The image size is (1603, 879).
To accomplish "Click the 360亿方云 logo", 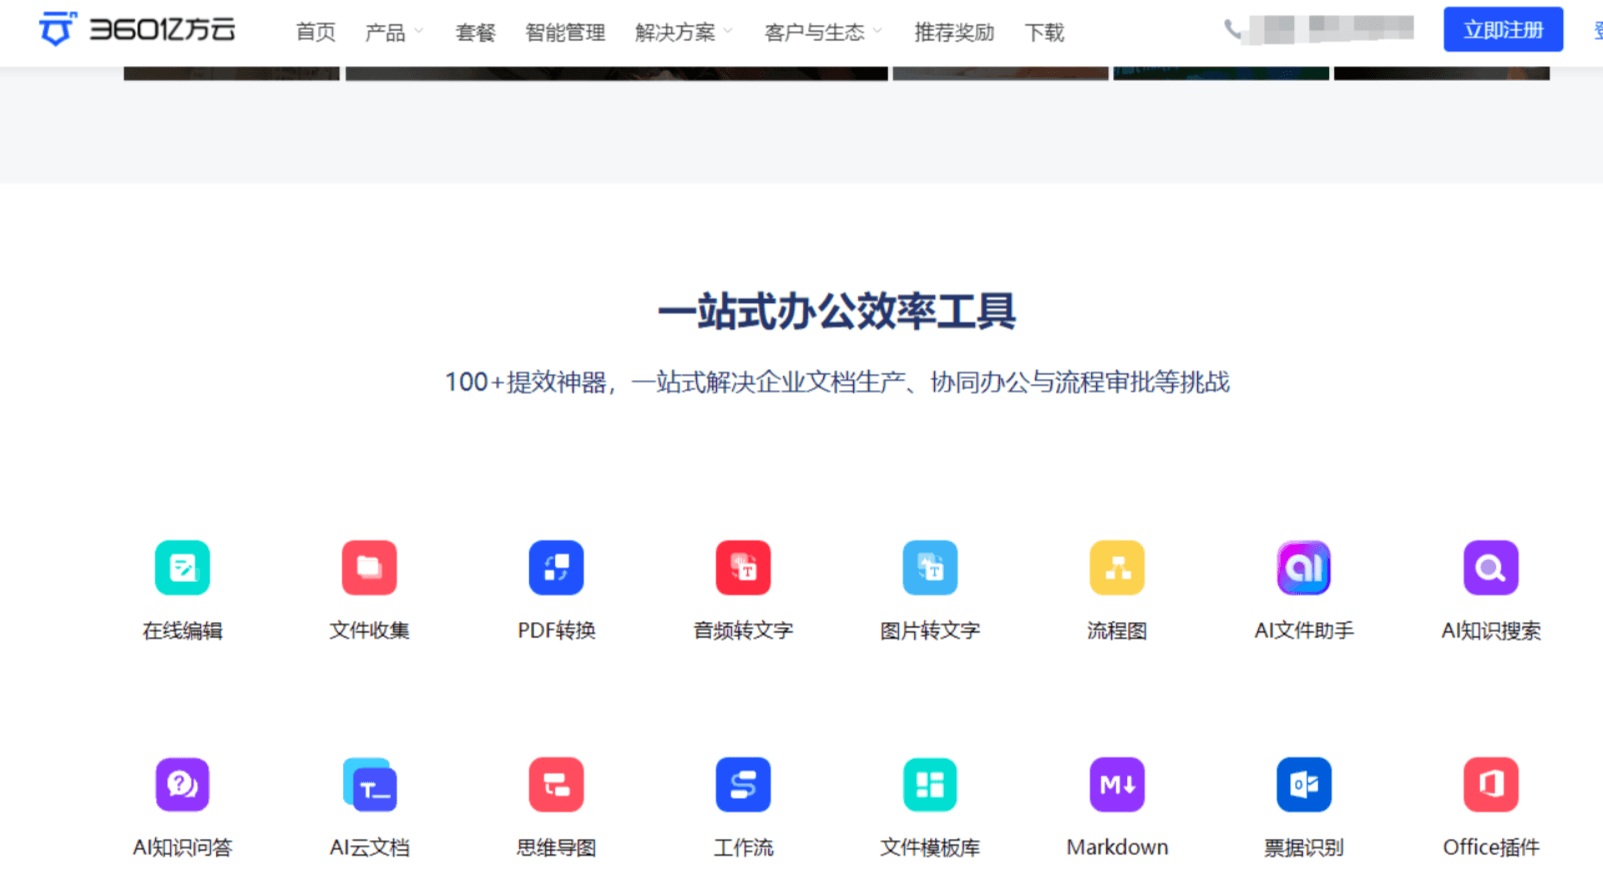I will 137,30.
